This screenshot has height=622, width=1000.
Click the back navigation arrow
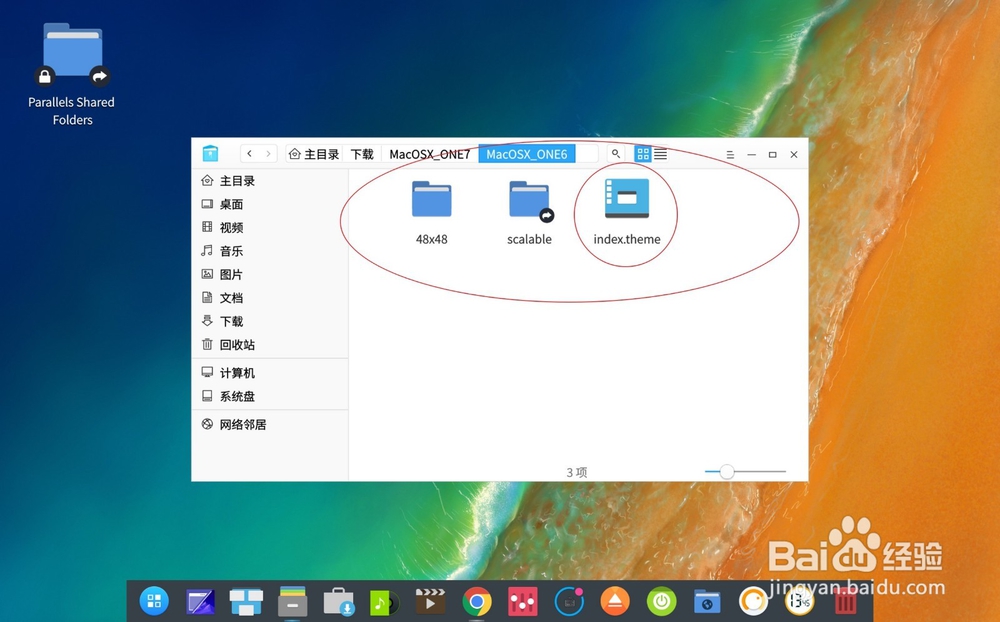coord(249,154)
